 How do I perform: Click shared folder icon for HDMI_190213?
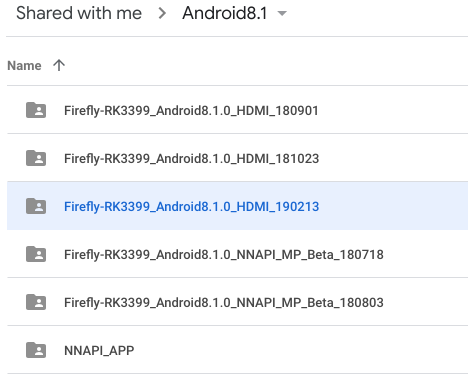pyautogui.click(x=36, y=206)
